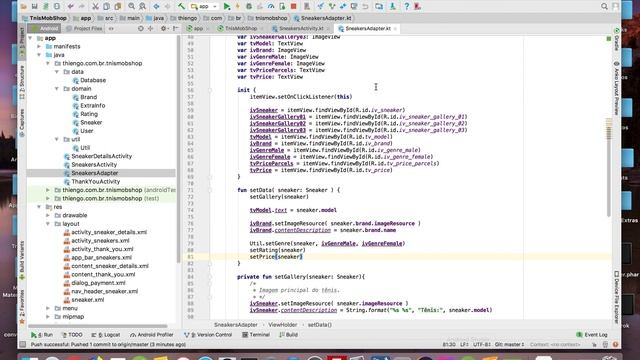The width and height of the screenshot is (640, 360).
Task: Open the Logcat tool window
Action: pos(106,335)
